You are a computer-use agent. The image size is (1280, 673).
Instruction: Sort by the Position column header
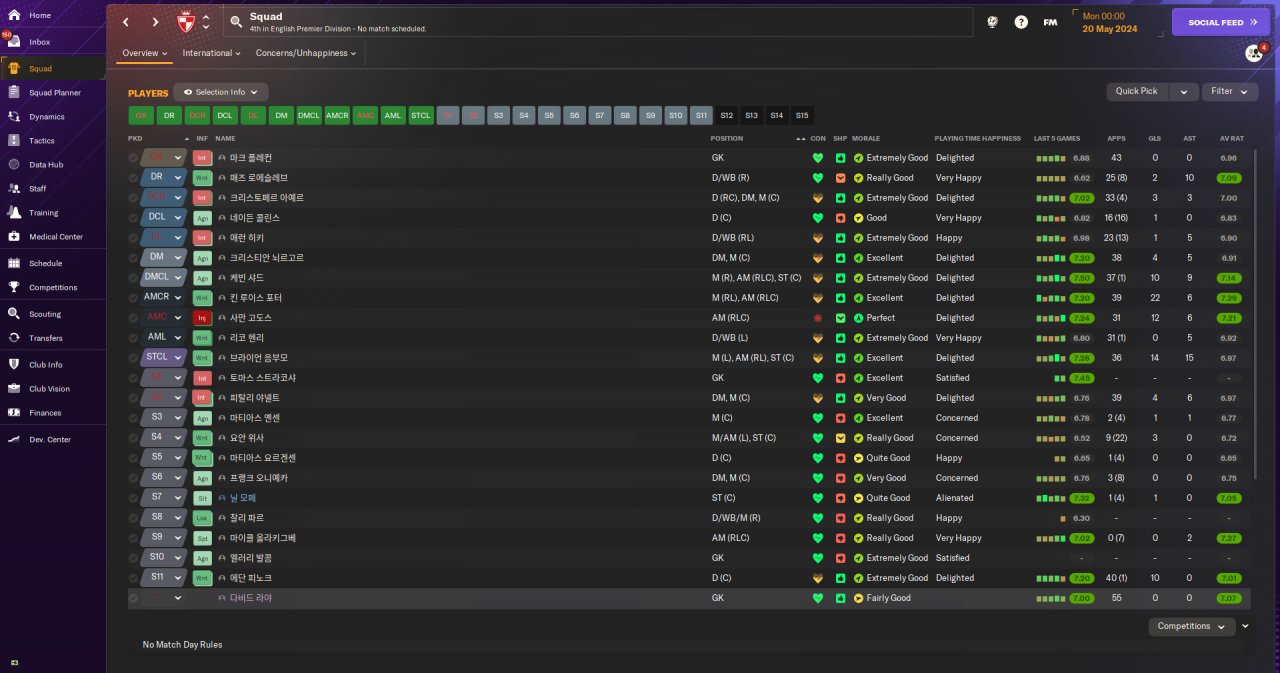[x=727, y=138]
